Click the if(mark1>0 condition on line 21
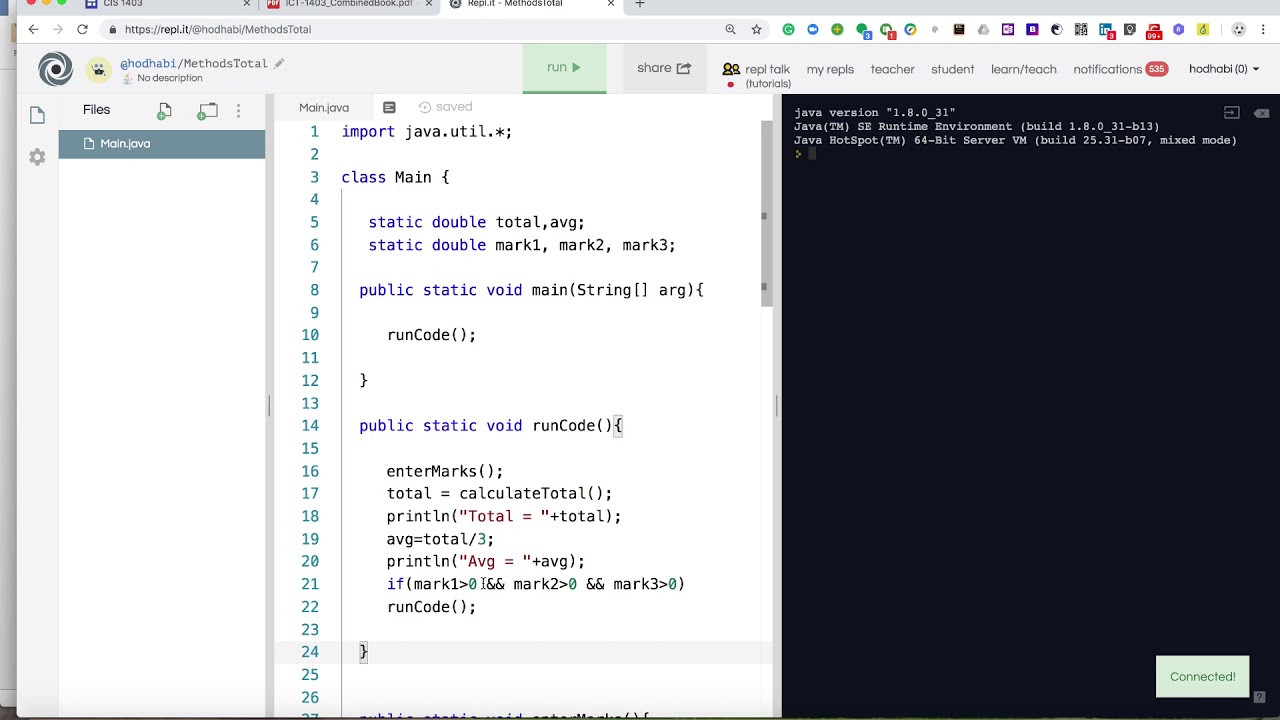 tap(535, 584)
